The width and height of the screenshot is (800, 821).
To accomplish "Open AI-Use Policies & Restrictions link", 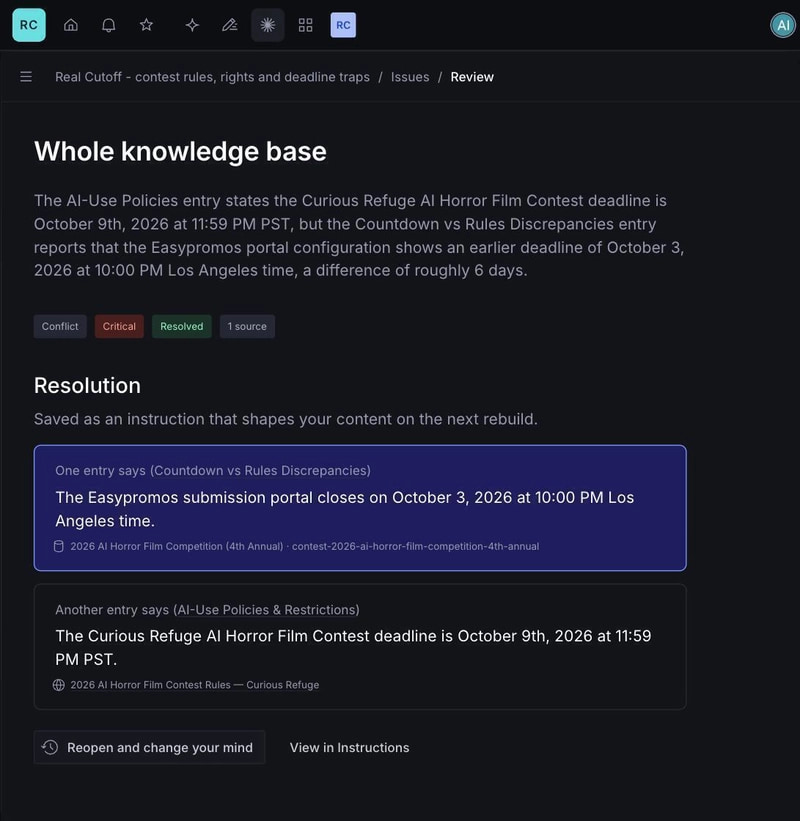I will [x=268, y=609].
